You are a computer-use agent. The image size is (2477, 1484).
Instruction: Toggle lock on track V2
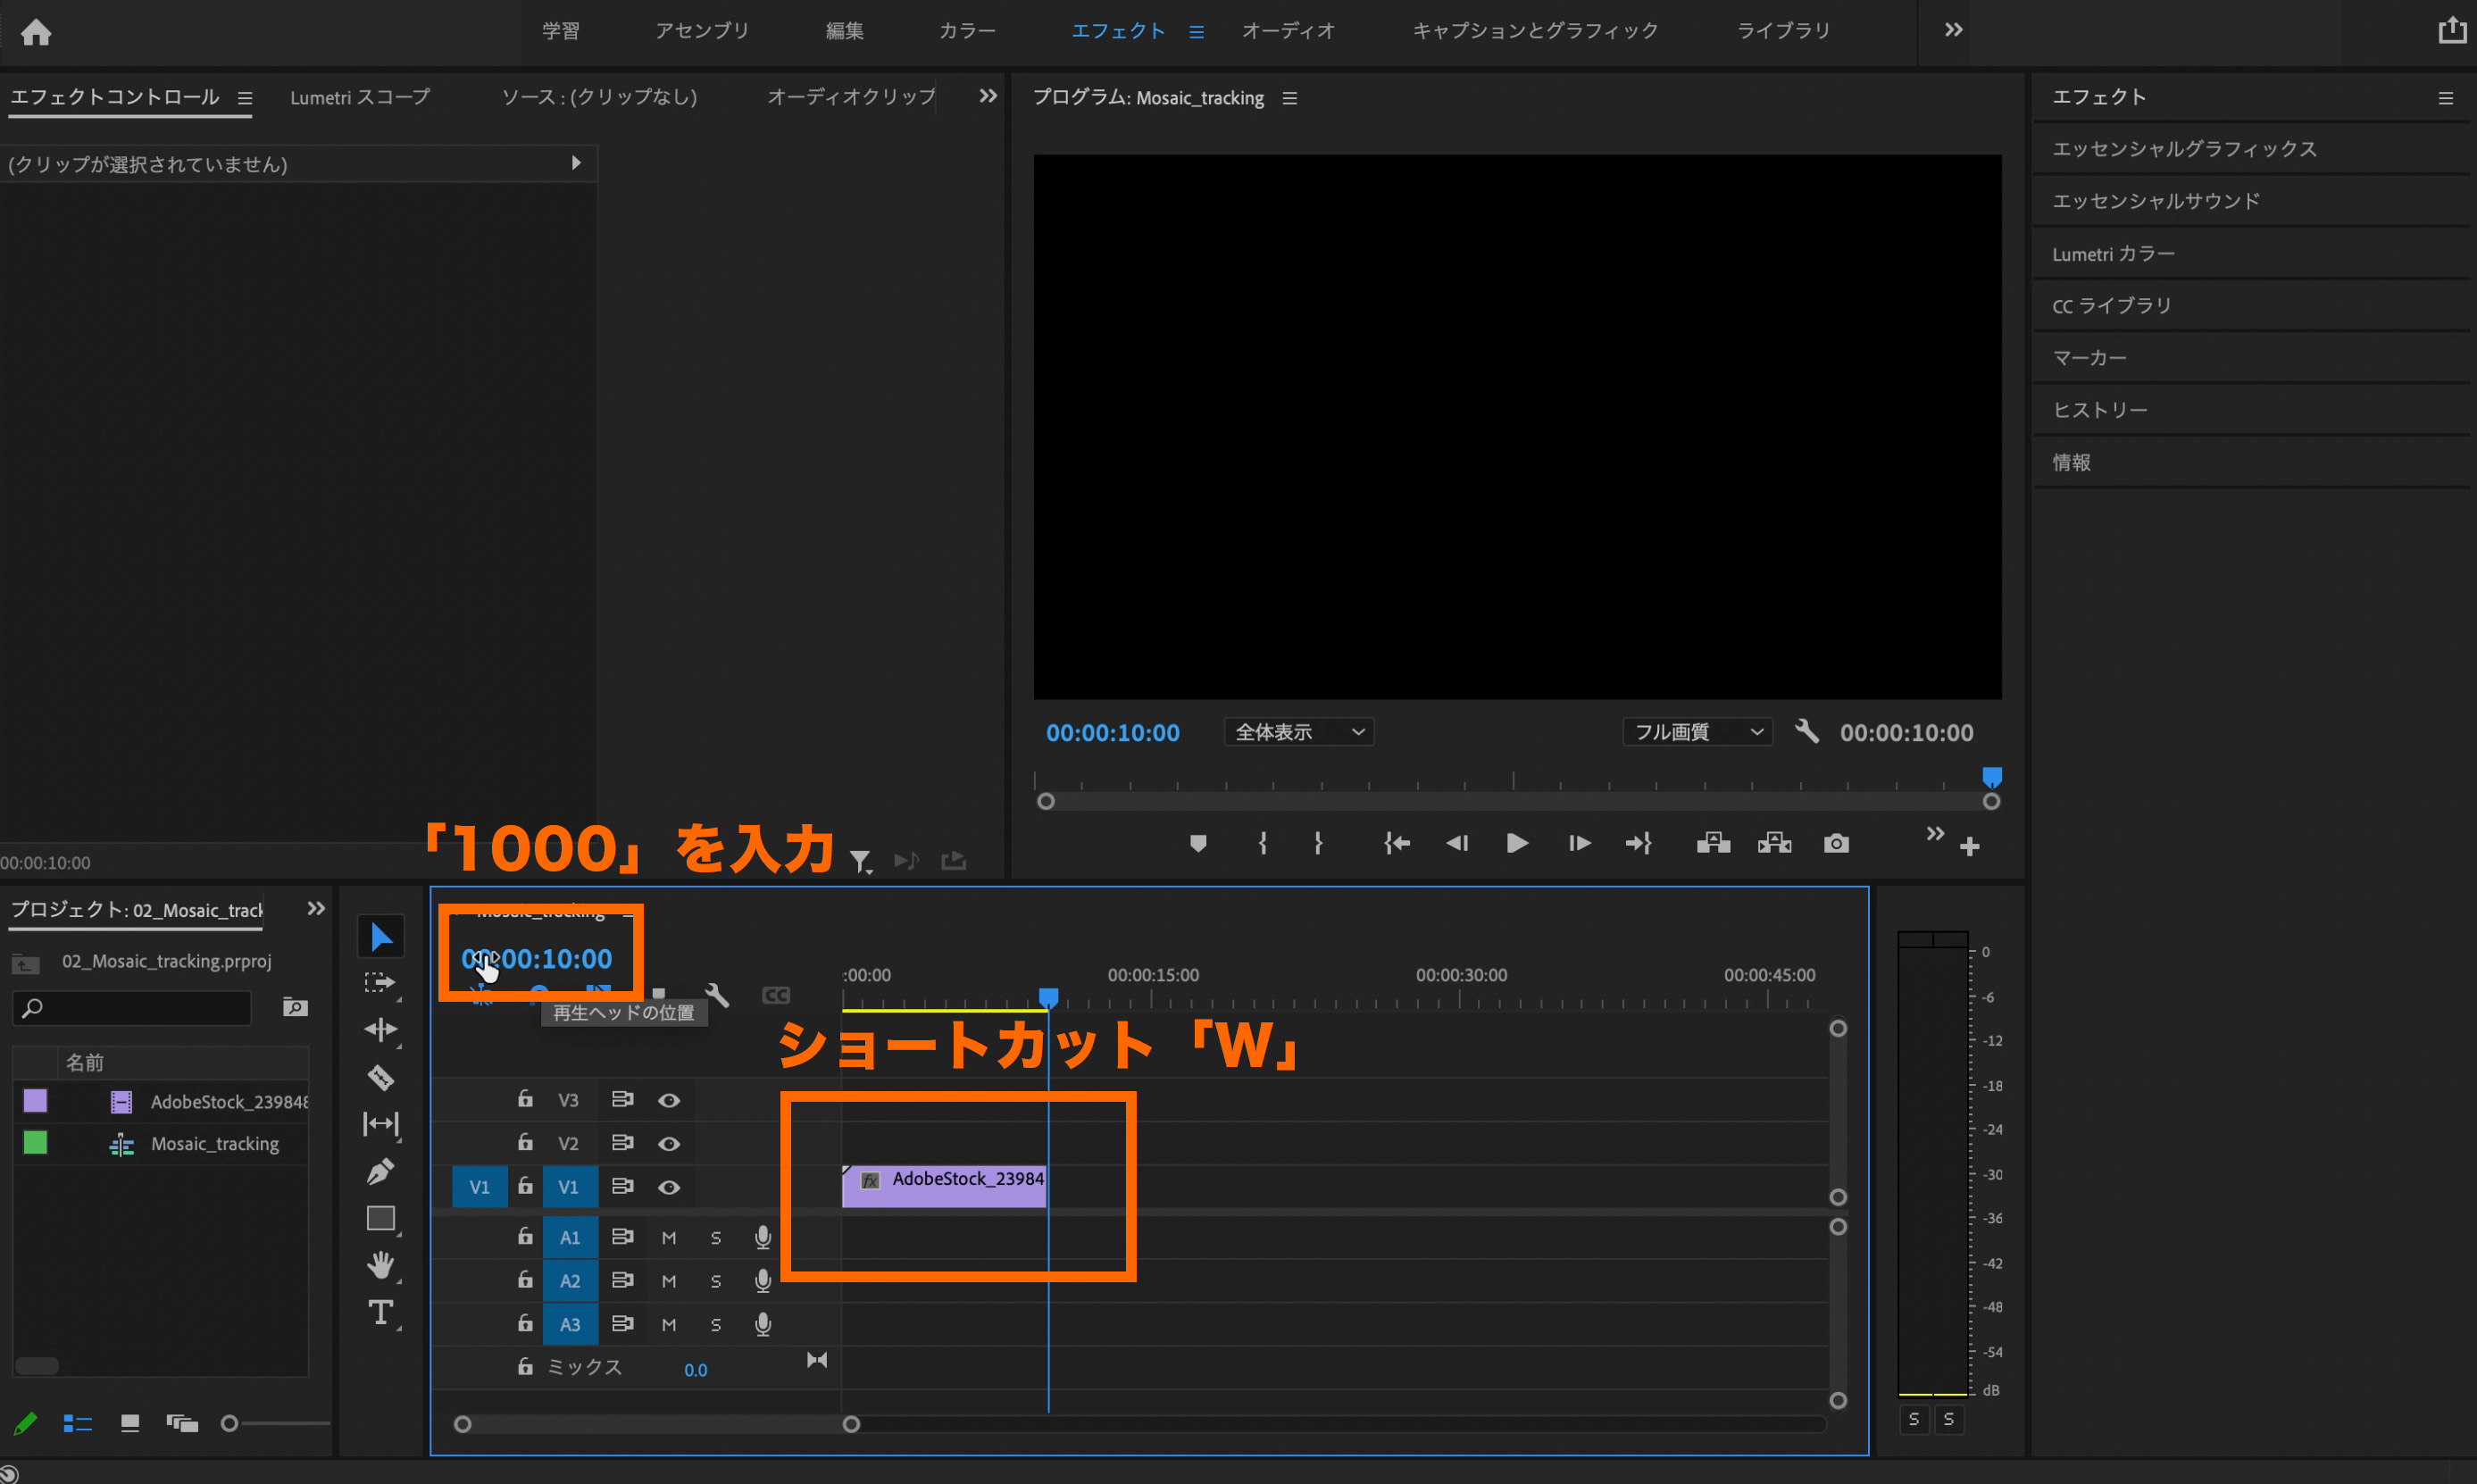525,1142
